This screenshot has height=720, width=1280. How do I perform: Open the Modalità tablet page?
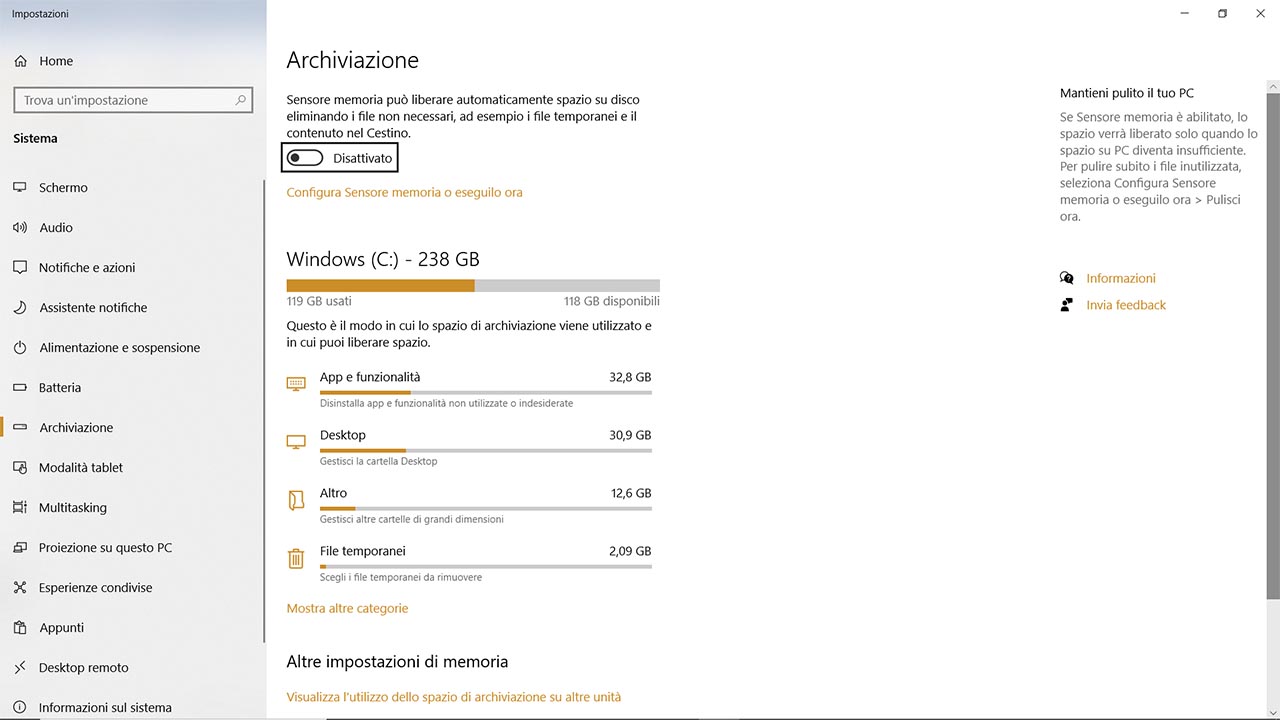pos(132,467)
